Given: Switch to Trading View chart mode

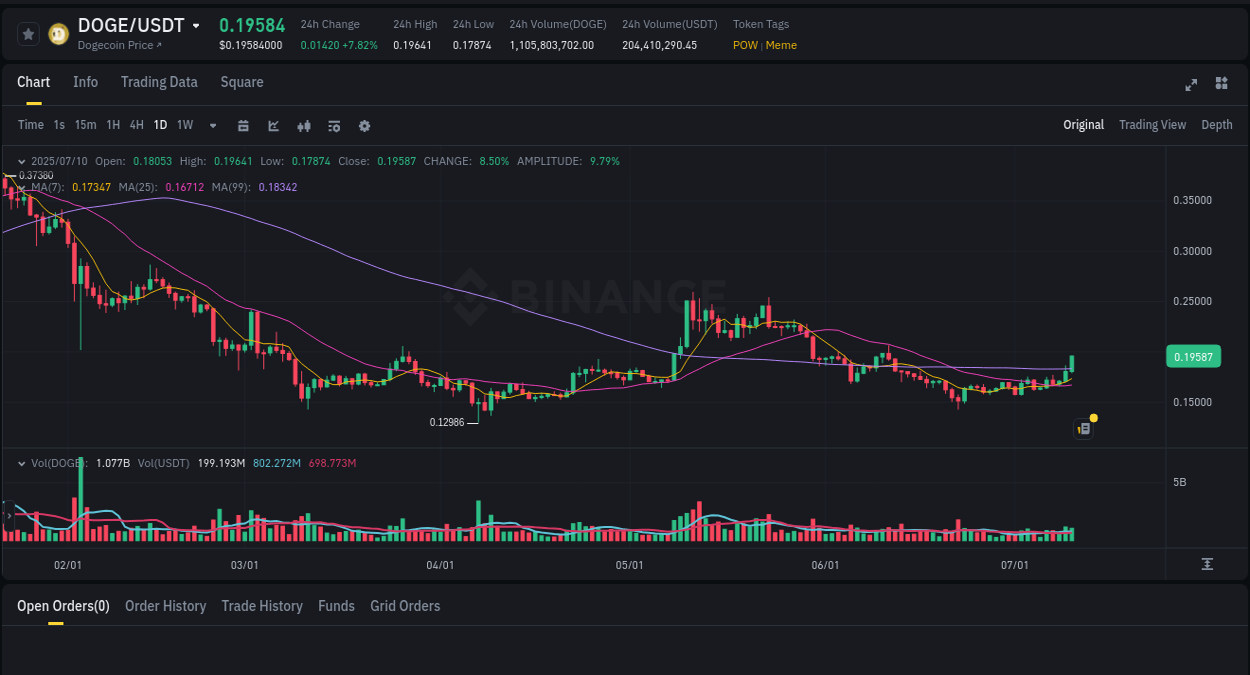Looking at the screenshot, I should 1152,124.
